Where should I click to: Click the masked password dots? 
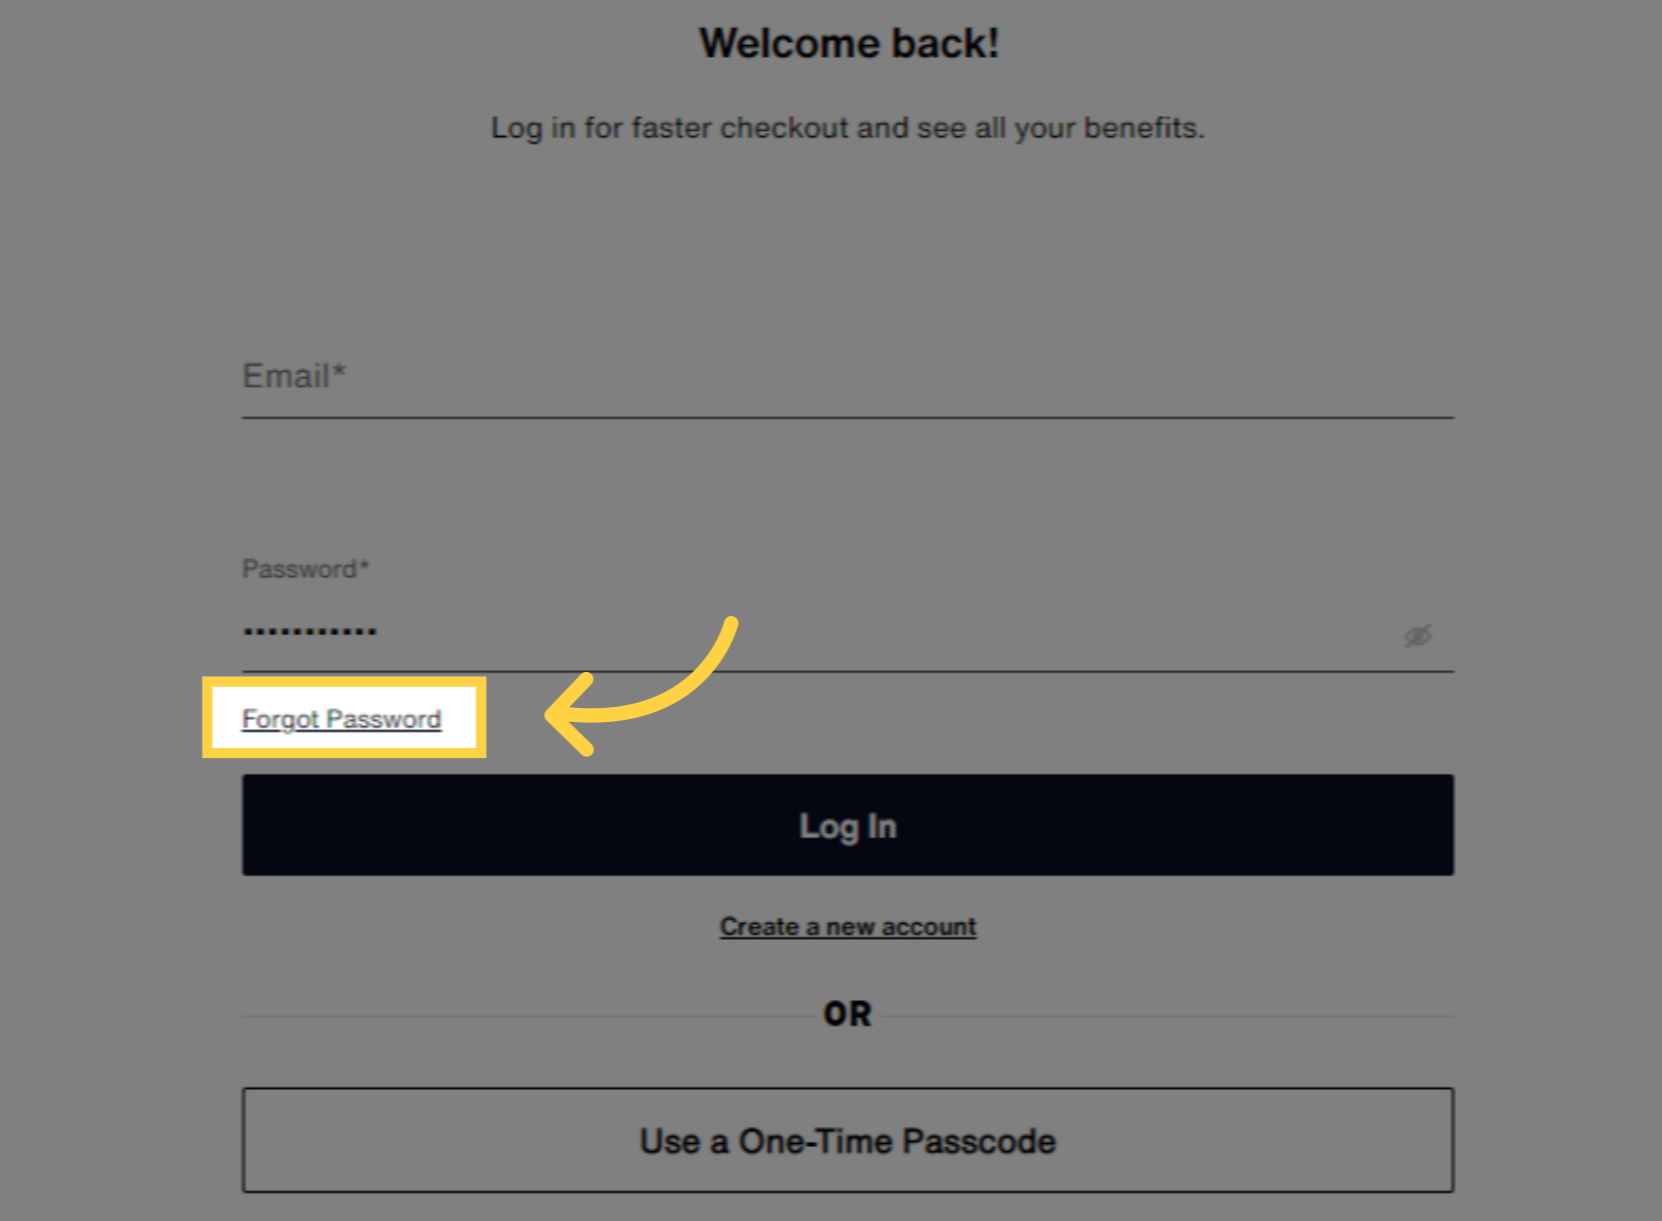(x=310, y=631)
